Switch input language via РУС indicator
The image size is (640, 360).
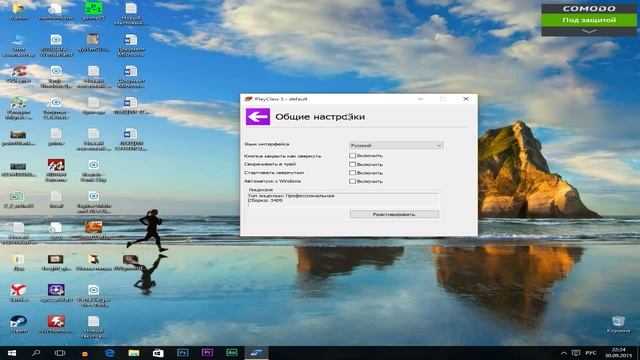click(591, 353)
